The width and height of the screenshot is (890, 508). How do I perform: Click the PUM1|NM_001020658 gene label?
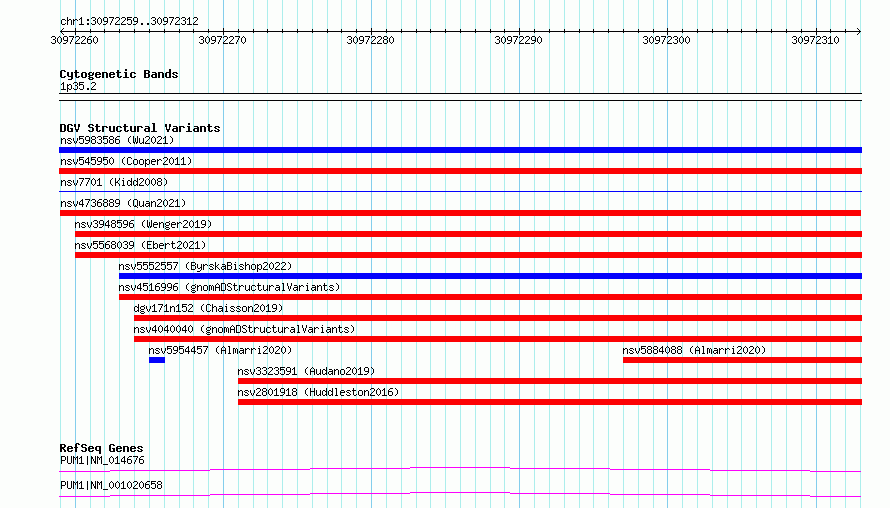click(x=111, y=485)
